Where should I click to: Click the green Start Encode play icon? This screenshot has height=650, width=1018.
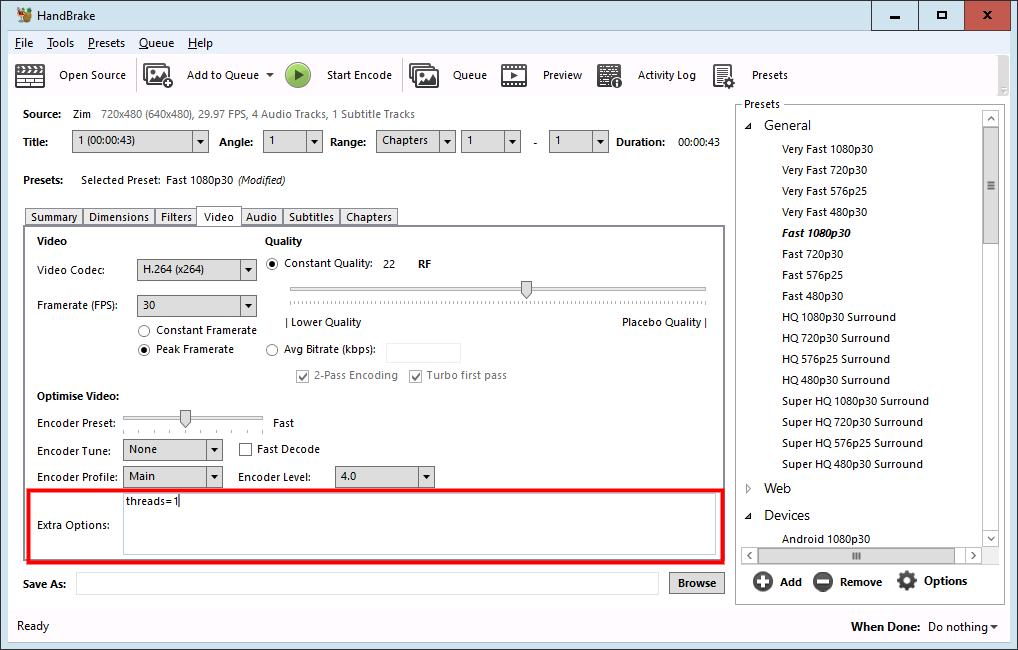pos(298,75)
